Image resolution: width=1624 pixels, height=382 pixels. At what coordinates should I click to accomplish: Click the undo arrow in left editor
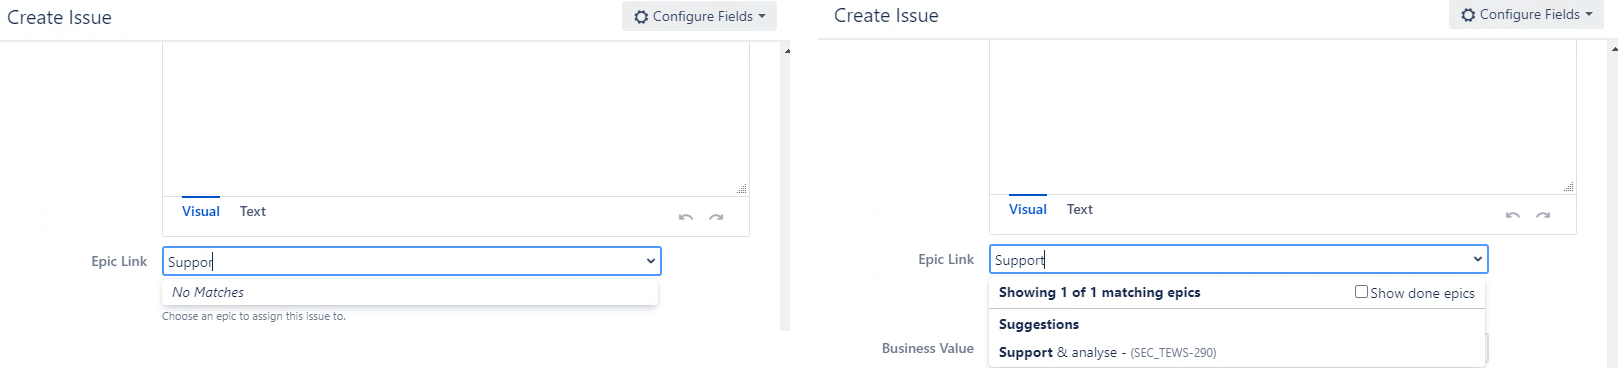click(x=685, y=217)
